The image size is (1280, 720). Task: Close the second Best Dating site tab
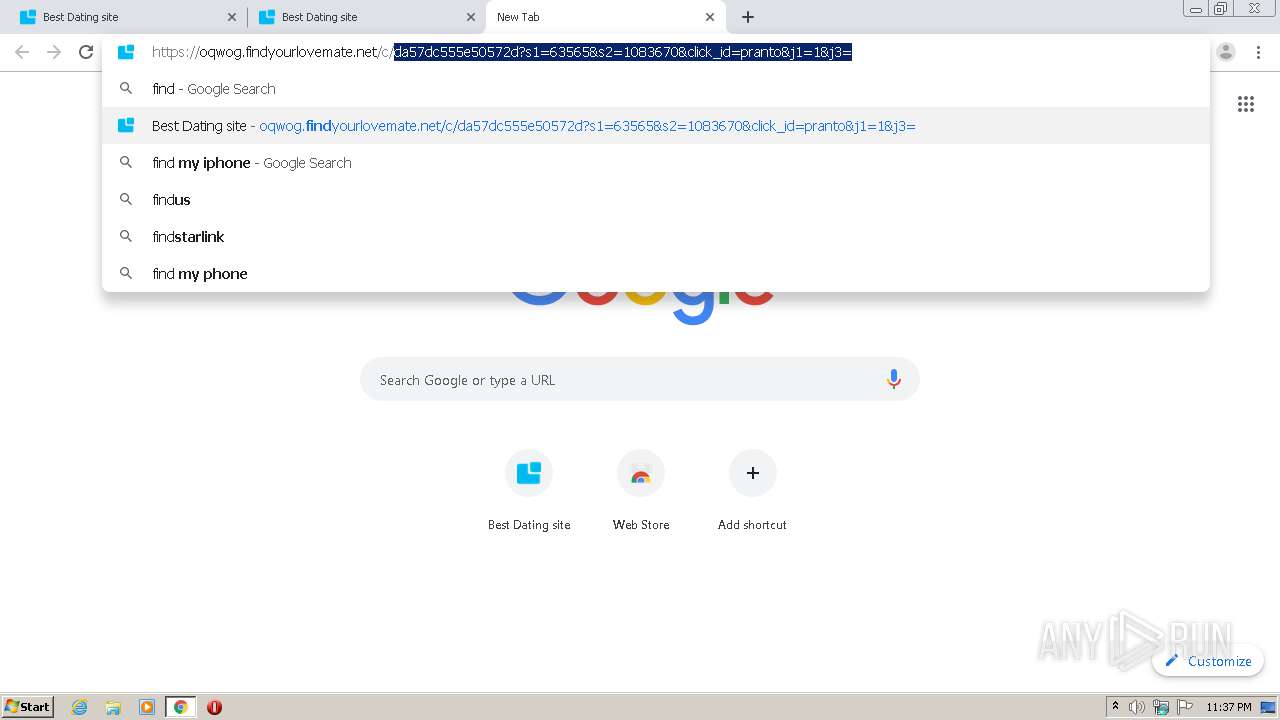pos(471,17)
